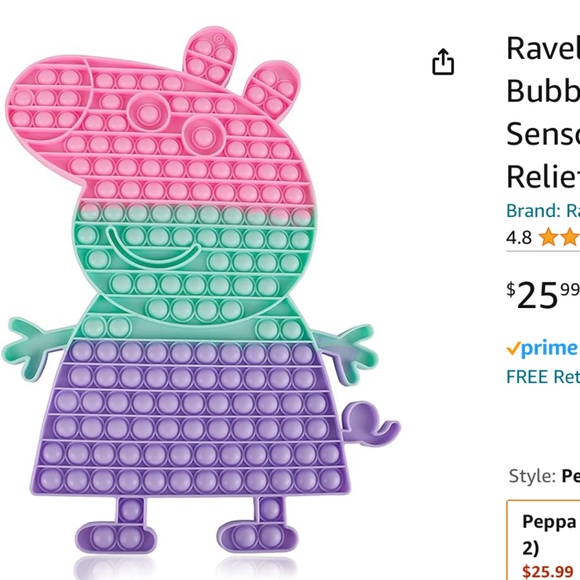Click the pig's left teal hand
580x580 pixels.
pos(31,348)
